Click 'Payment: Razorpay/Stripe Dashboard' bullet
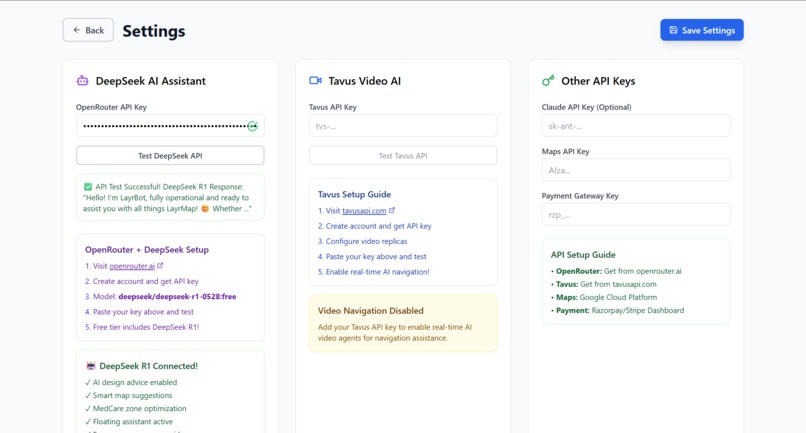 coord(617,311)
